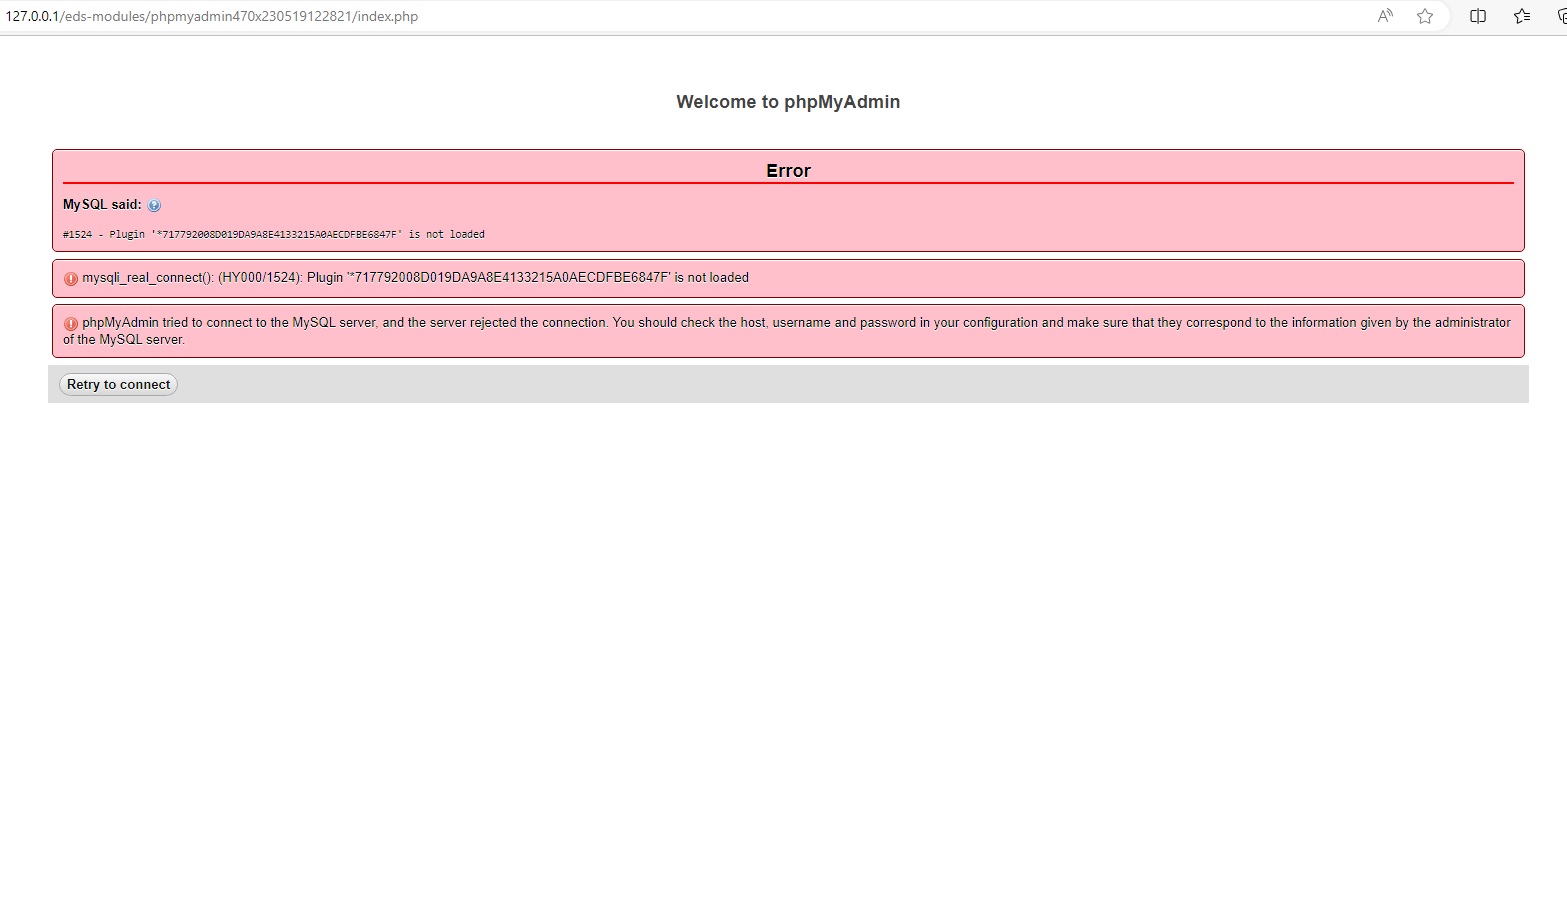Click the #1524 plugin not loaded message

[x=274, y=234]
